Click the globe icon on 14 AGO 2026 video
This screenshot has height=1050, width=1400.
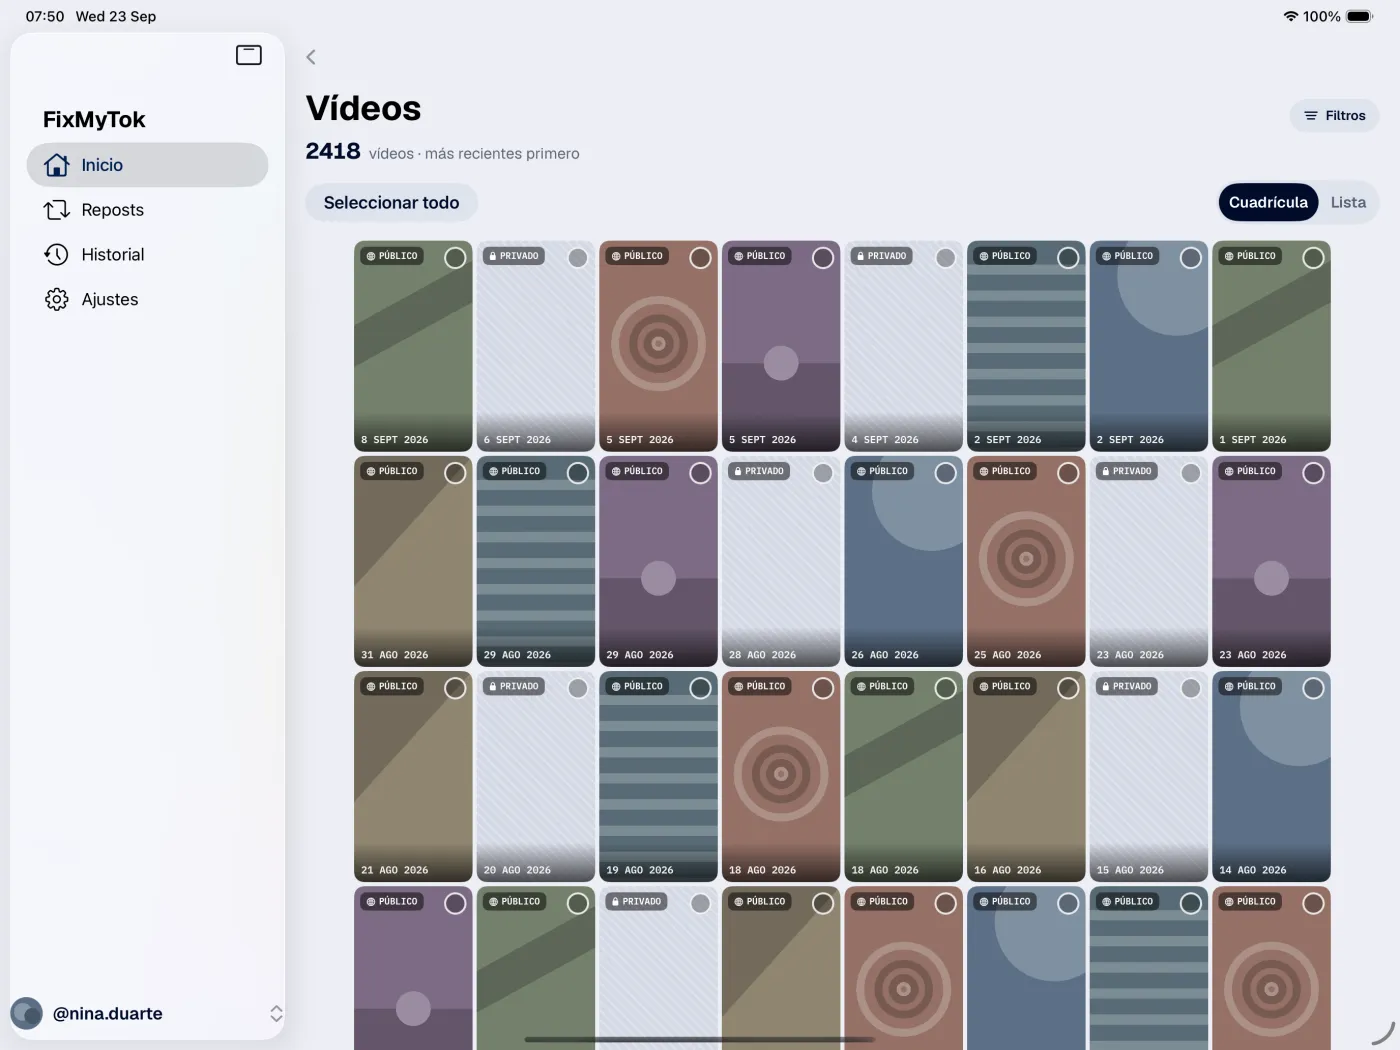pyautogui.click(x=1229, y=686)
